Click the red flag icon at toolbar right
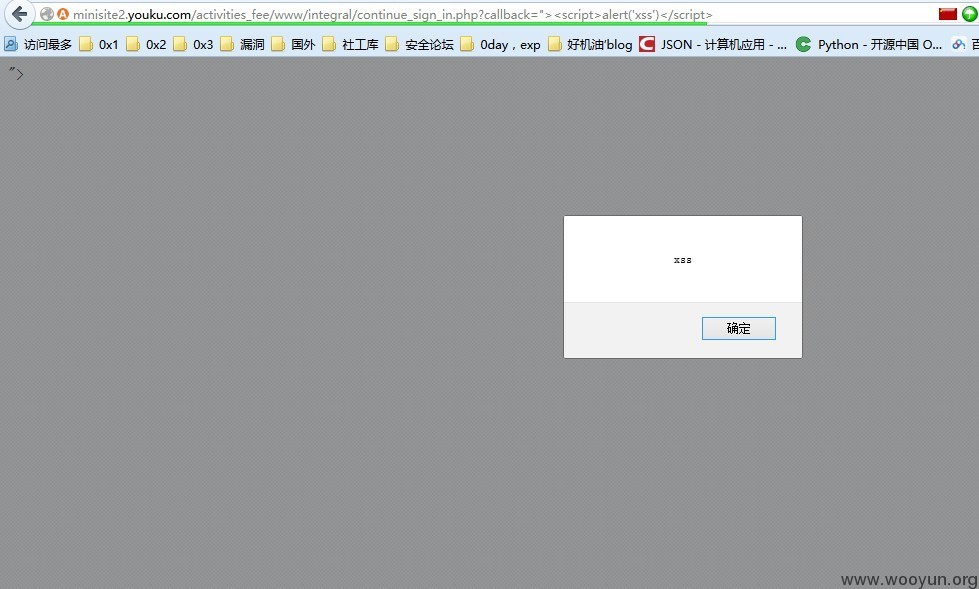The image size is (979, 589). point(947,14)
